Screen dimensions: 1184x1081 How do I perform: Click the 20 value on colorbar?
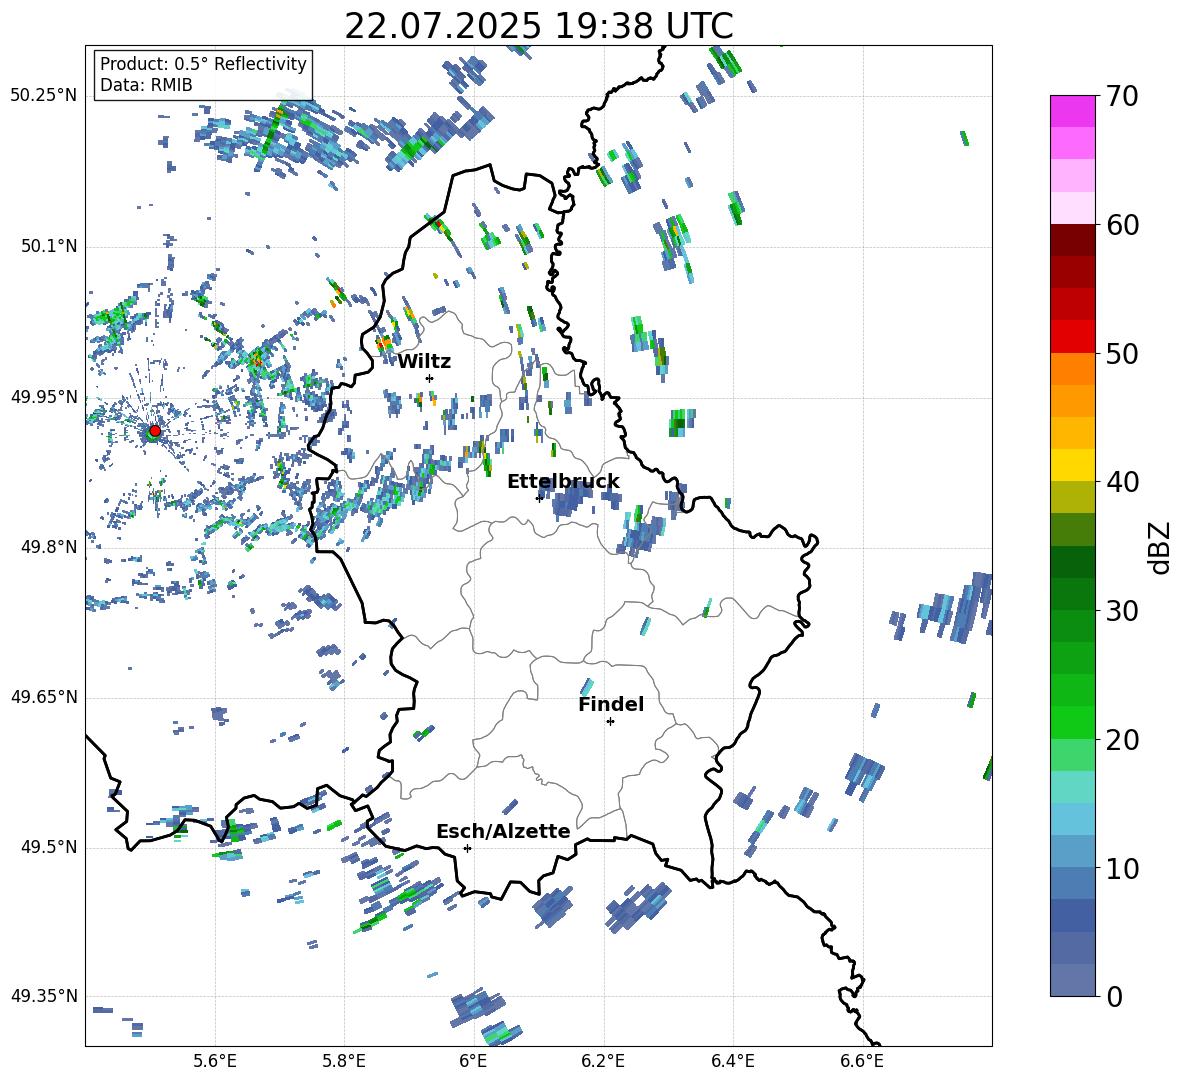click(x=1122, y=740)
